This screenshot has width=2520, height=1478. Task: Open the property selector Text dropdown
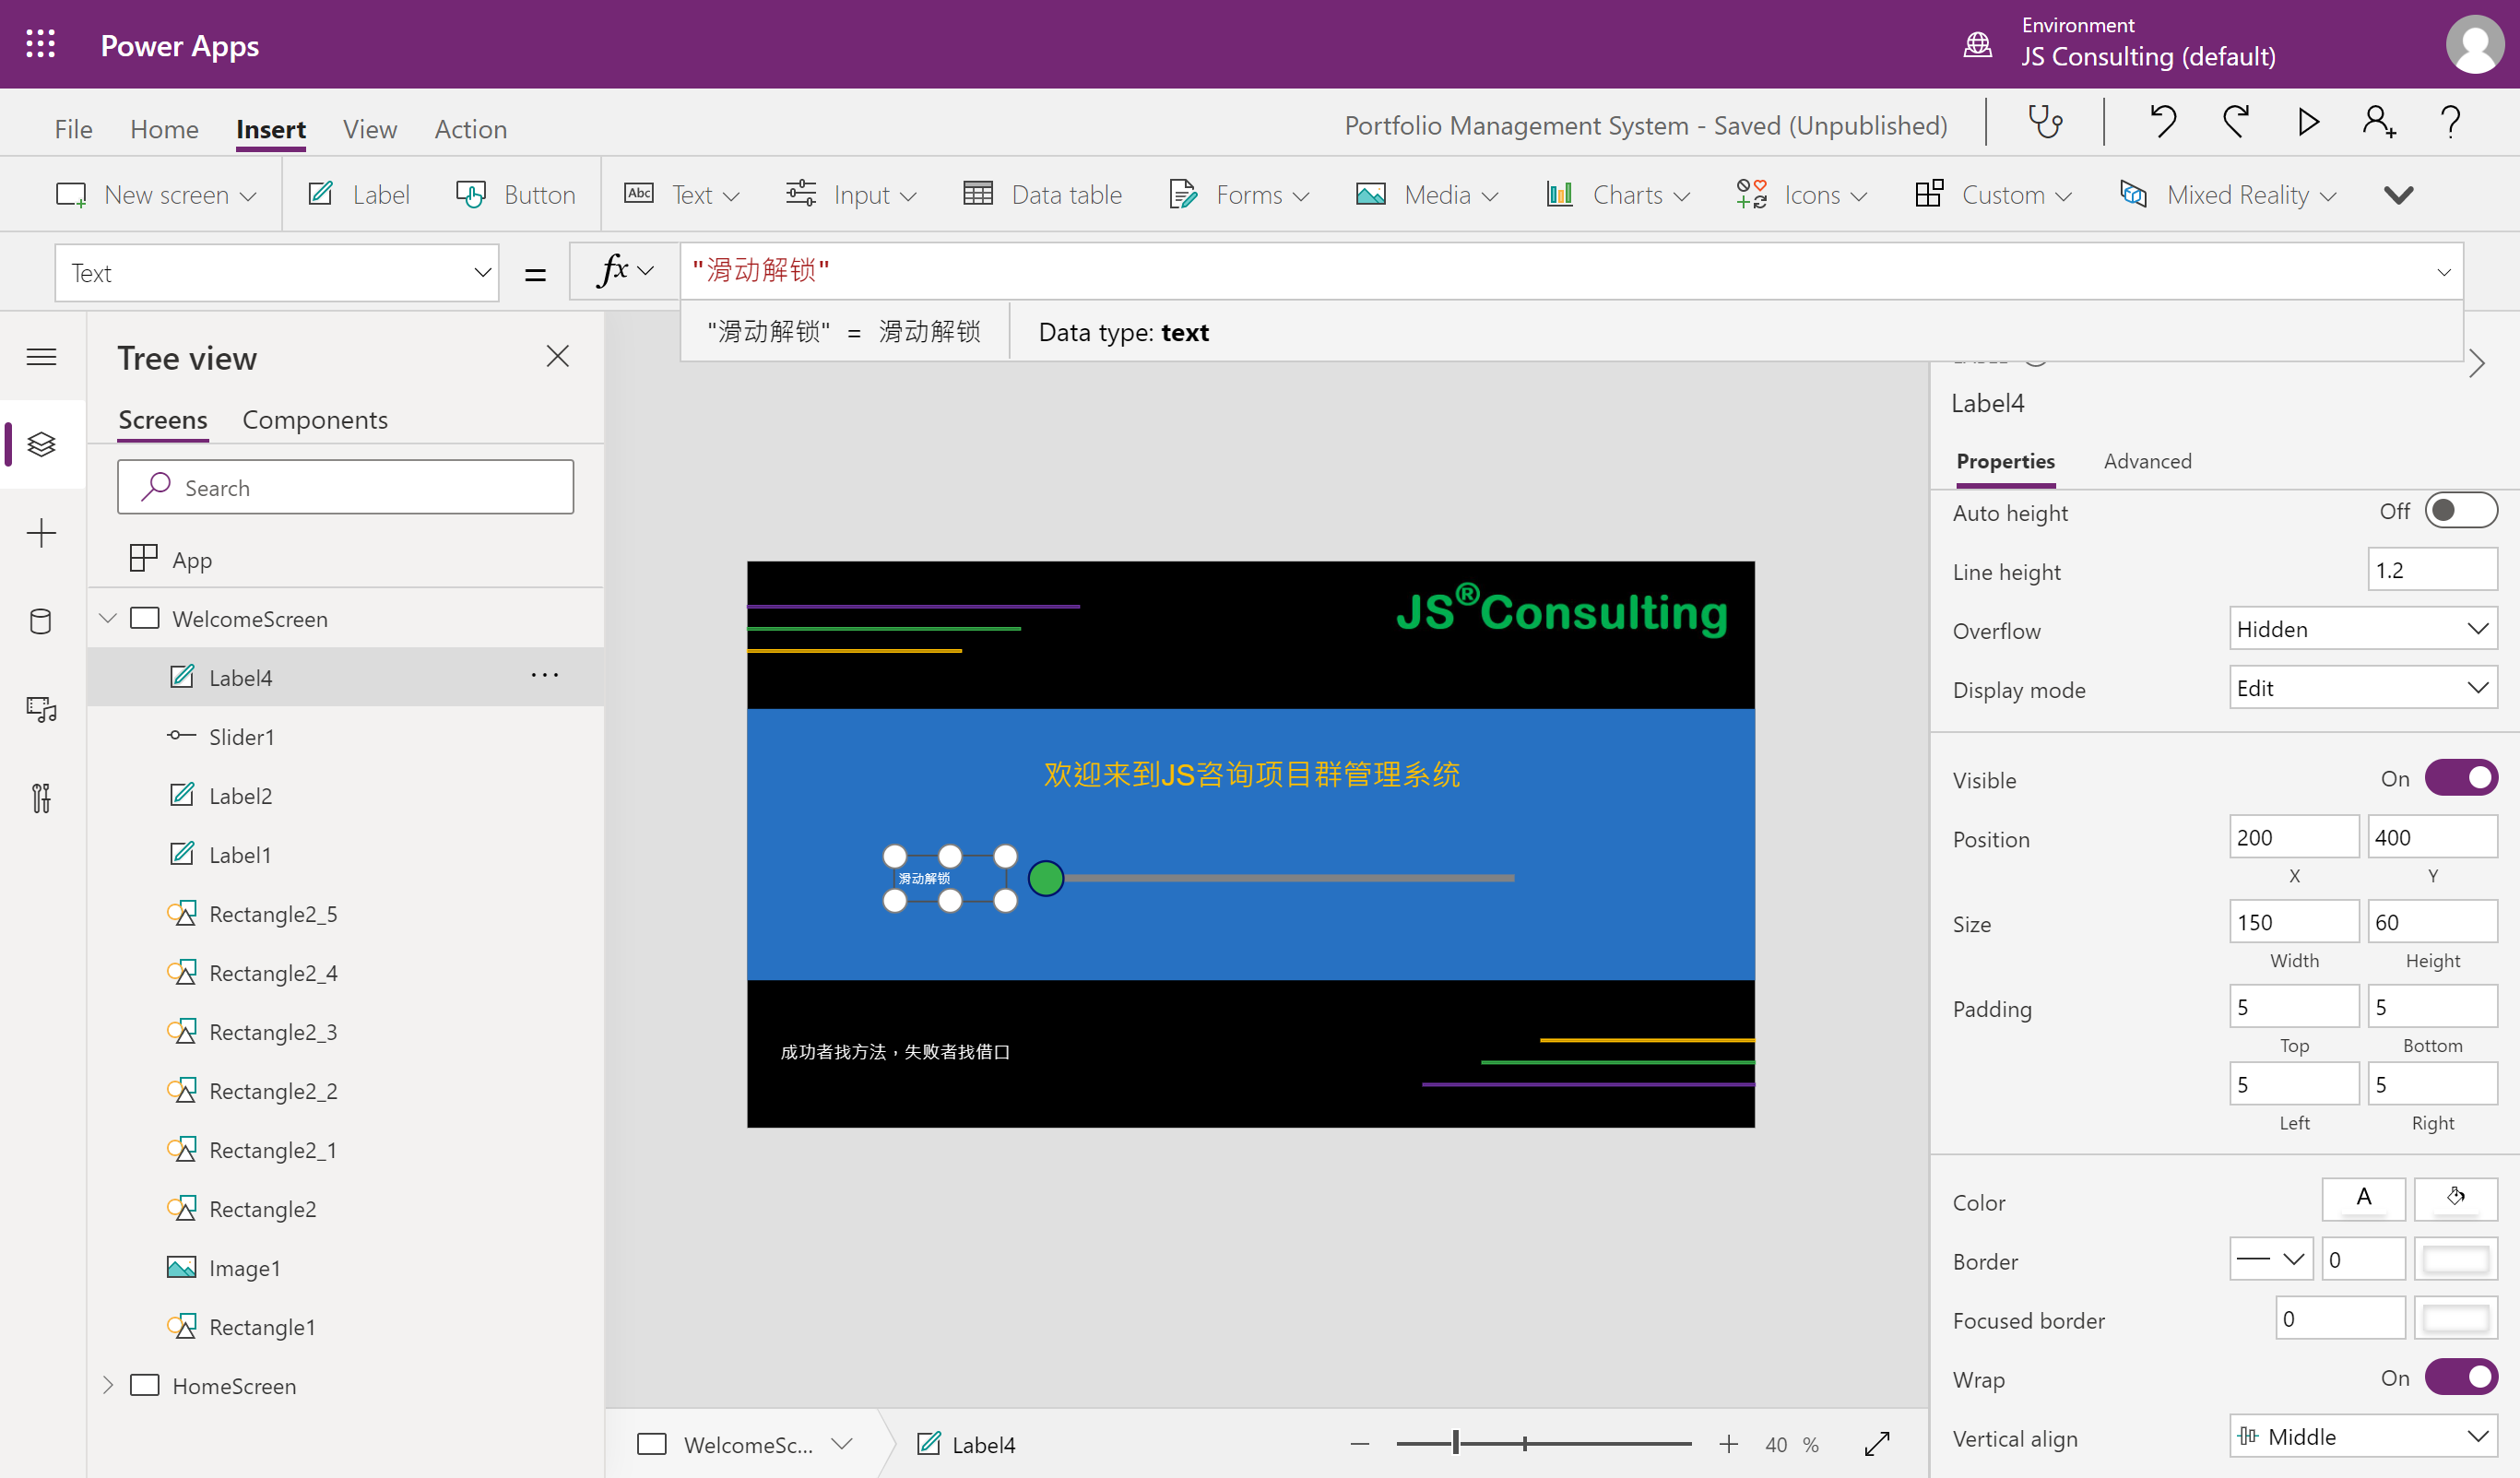click(277, 273)
